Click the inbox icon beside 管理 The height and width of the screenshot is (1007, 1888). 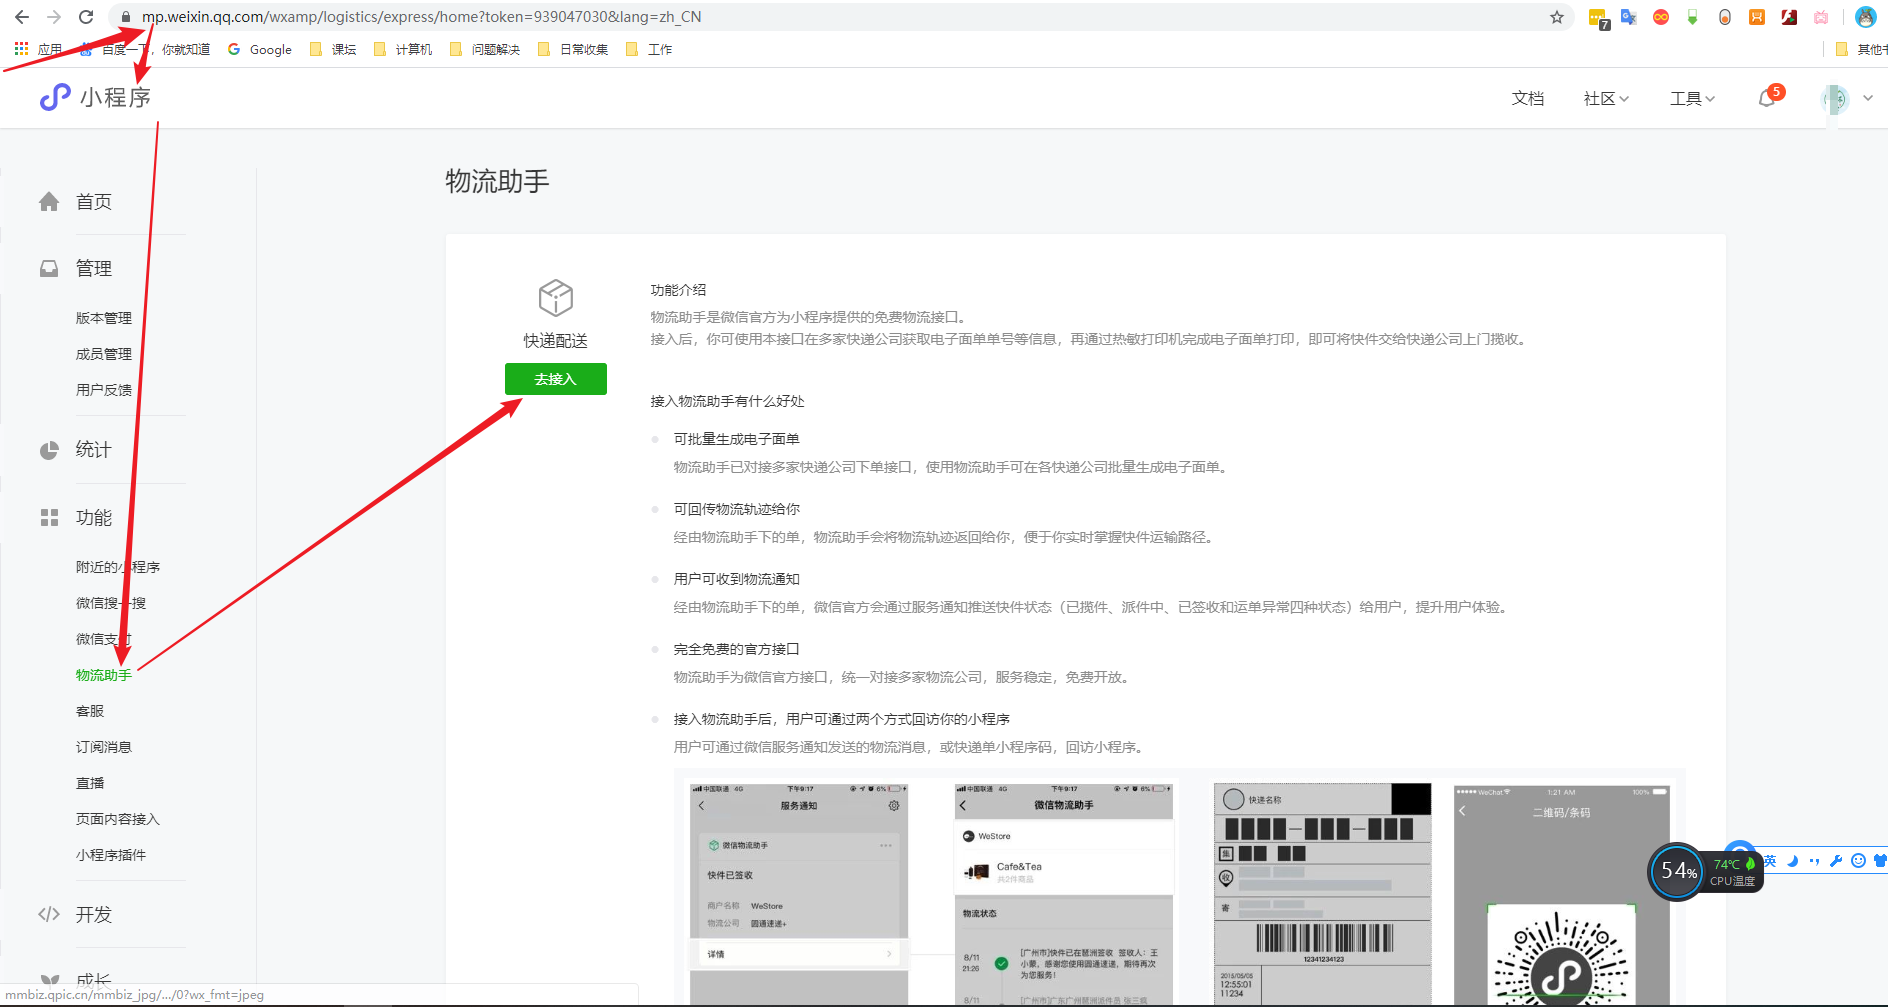click(49, 269)
